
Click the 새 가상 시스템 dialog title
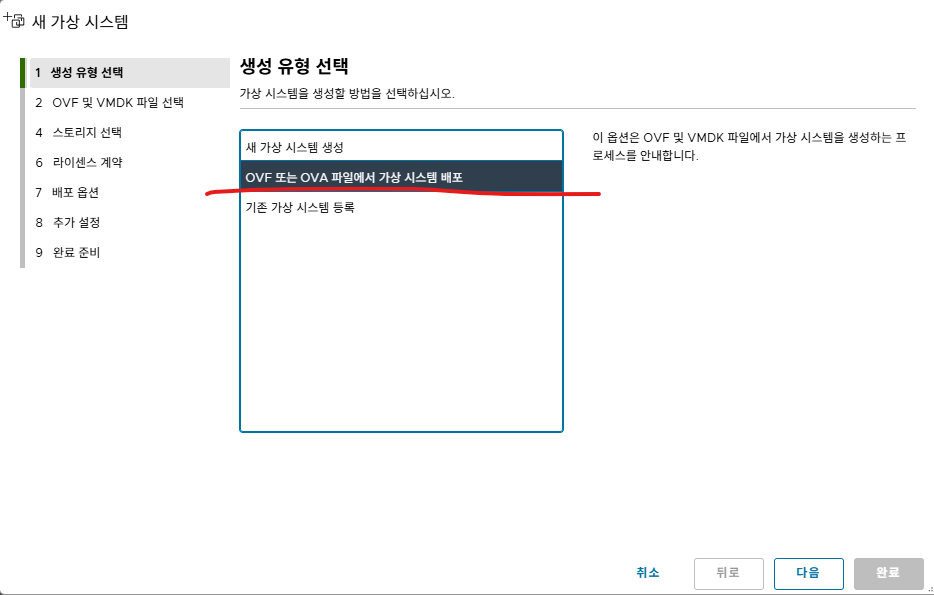coord(80,21)
